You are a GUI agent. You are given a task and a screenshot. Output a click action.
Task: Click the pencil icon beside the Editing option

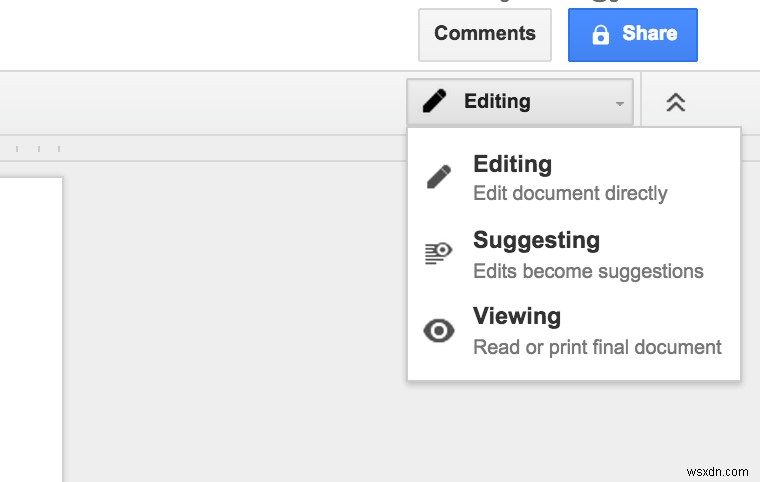pyautogui.click(x=438, y=177)
